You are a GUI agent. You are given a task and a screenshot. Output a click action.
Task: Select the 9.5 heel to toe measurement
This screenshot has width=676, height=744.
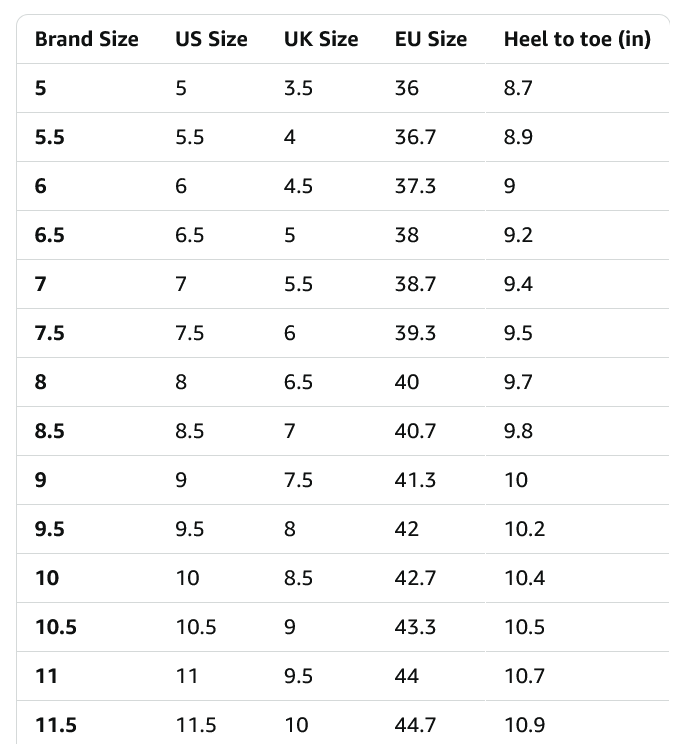pos(518,333)
